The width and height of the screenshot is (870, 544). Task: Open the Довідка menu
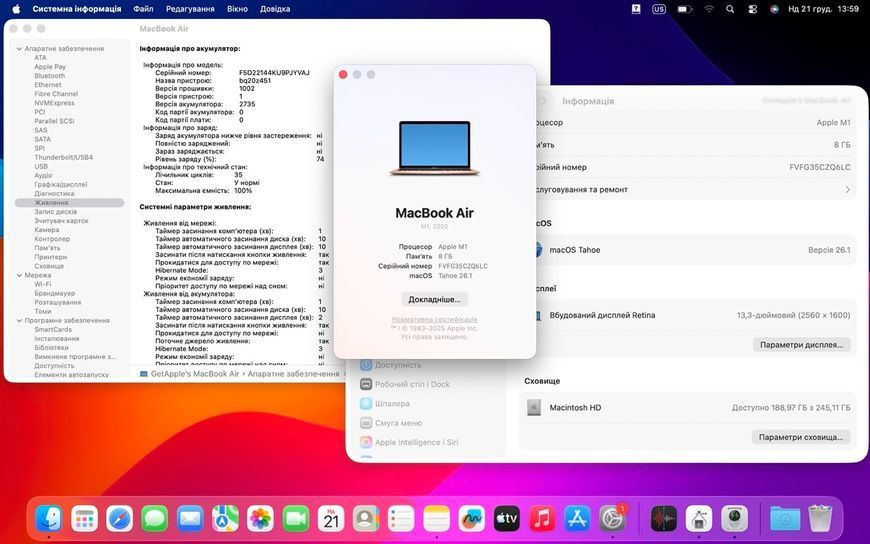tap(275, 9)
